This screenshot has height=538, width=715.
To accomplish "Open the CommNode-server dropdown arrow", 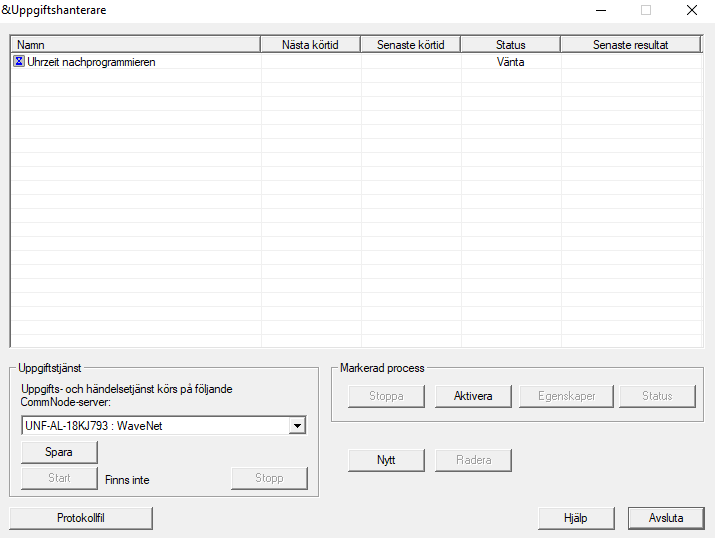I will pos(296,426).
